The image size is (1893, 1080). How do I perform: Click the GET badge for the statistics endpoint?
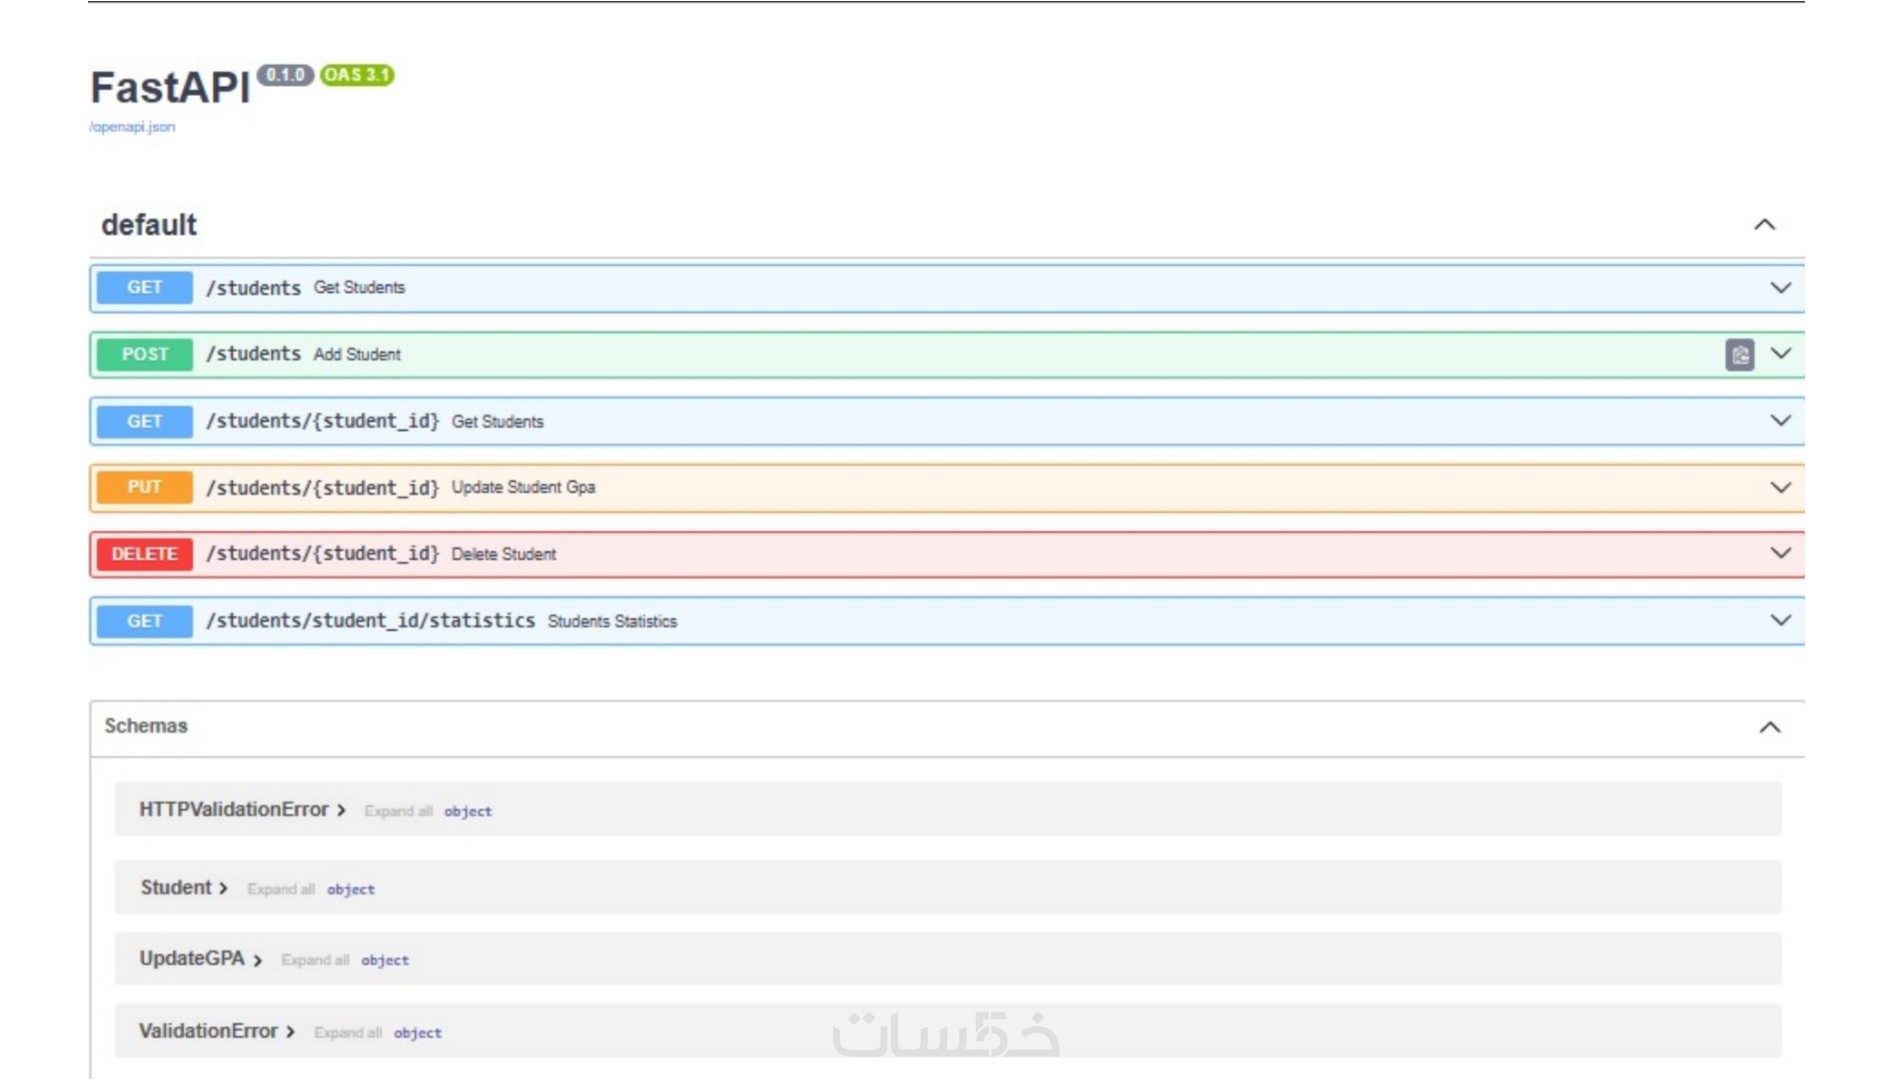click(145, 621)
